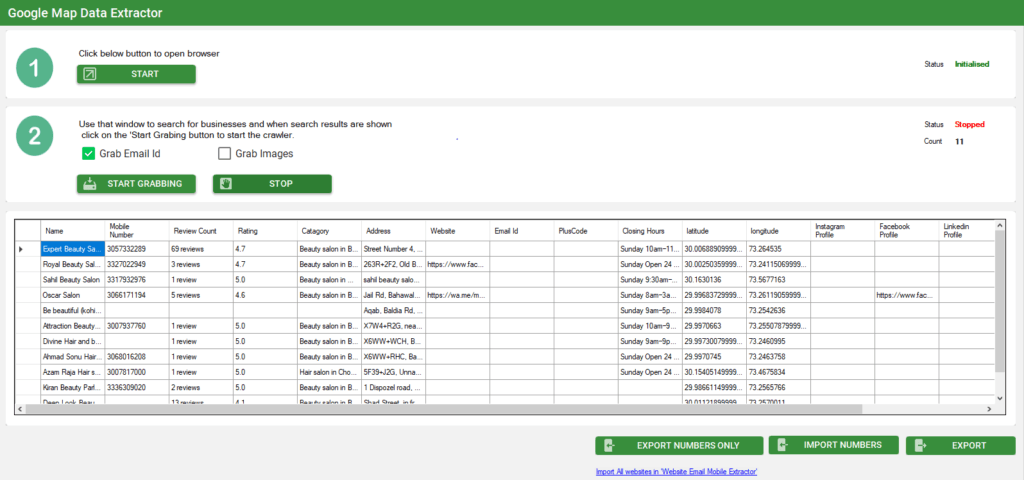Open Import All websites in Website Email Mobile Extractor link
Viewport: 1024px width, 480px height.
[x=676, y=472]
